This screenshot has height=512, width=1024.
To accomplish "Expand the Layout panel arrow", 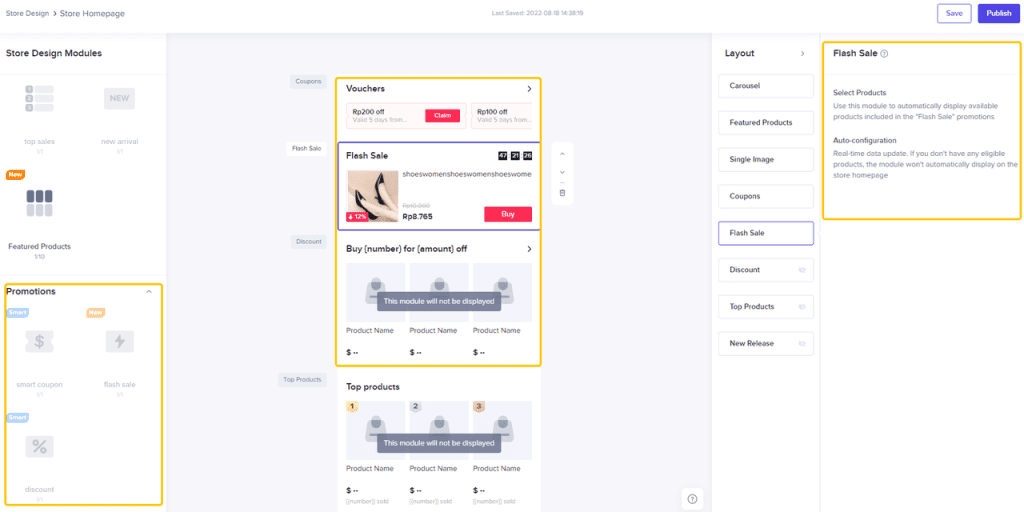I will point(803,54).
